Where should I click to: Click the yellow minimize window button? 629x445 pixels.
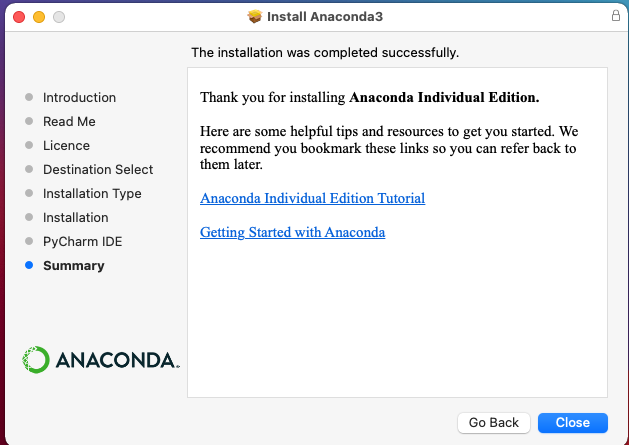39,17
